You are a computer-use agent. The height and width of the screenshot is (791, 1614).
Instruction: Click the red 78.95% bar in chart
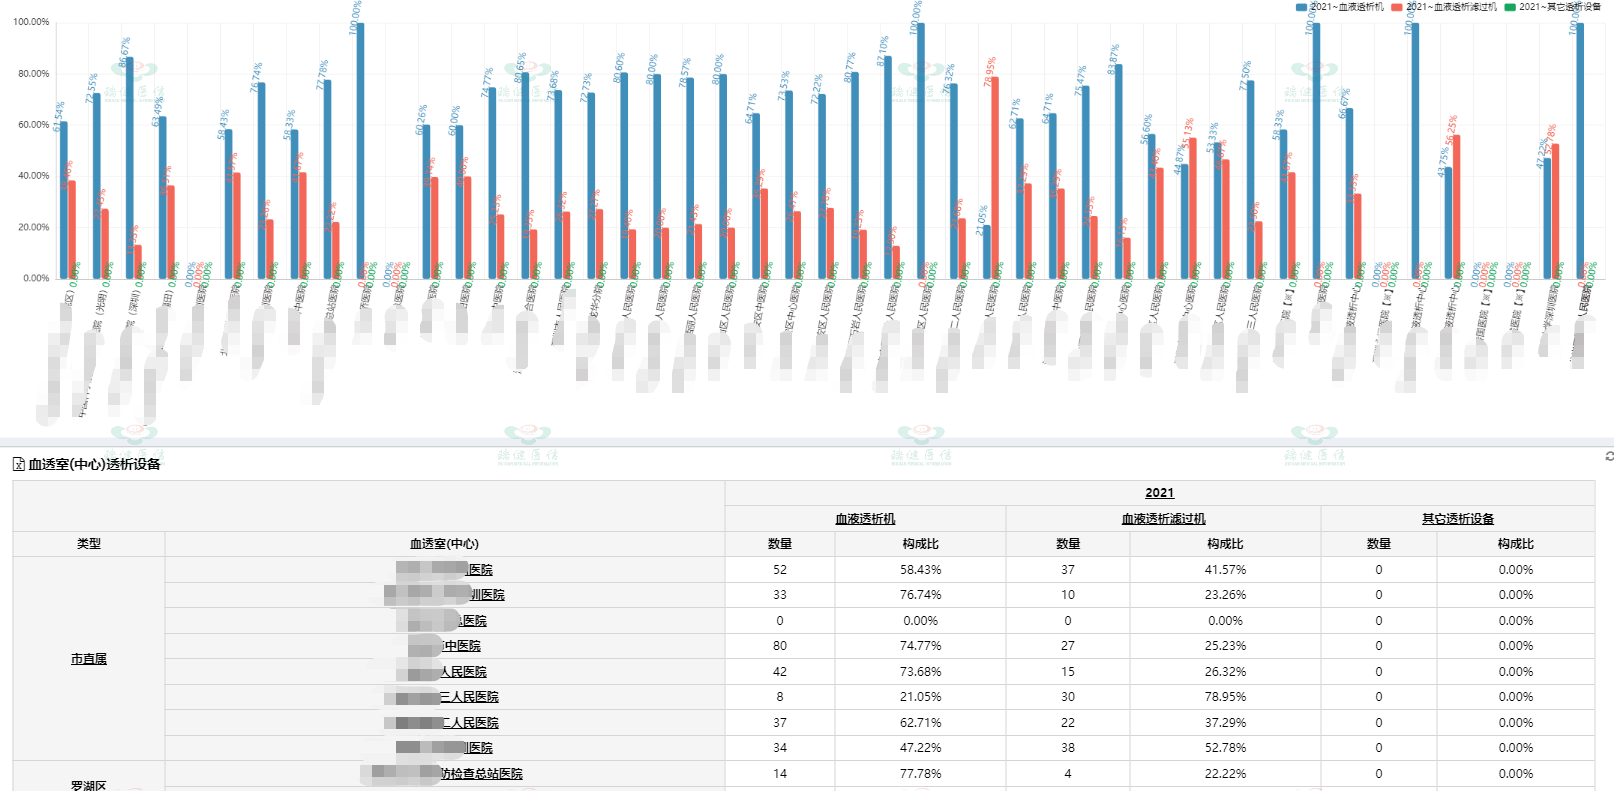point(994,178)
